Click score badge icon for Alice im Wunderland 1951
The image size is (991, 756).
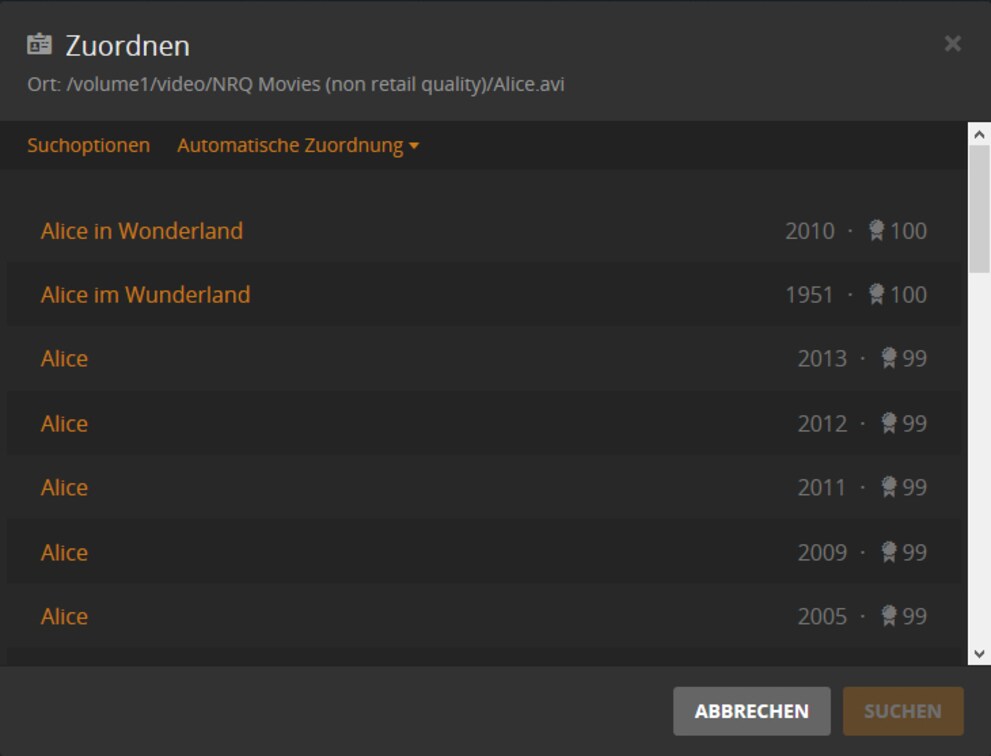tap(876, 294)
